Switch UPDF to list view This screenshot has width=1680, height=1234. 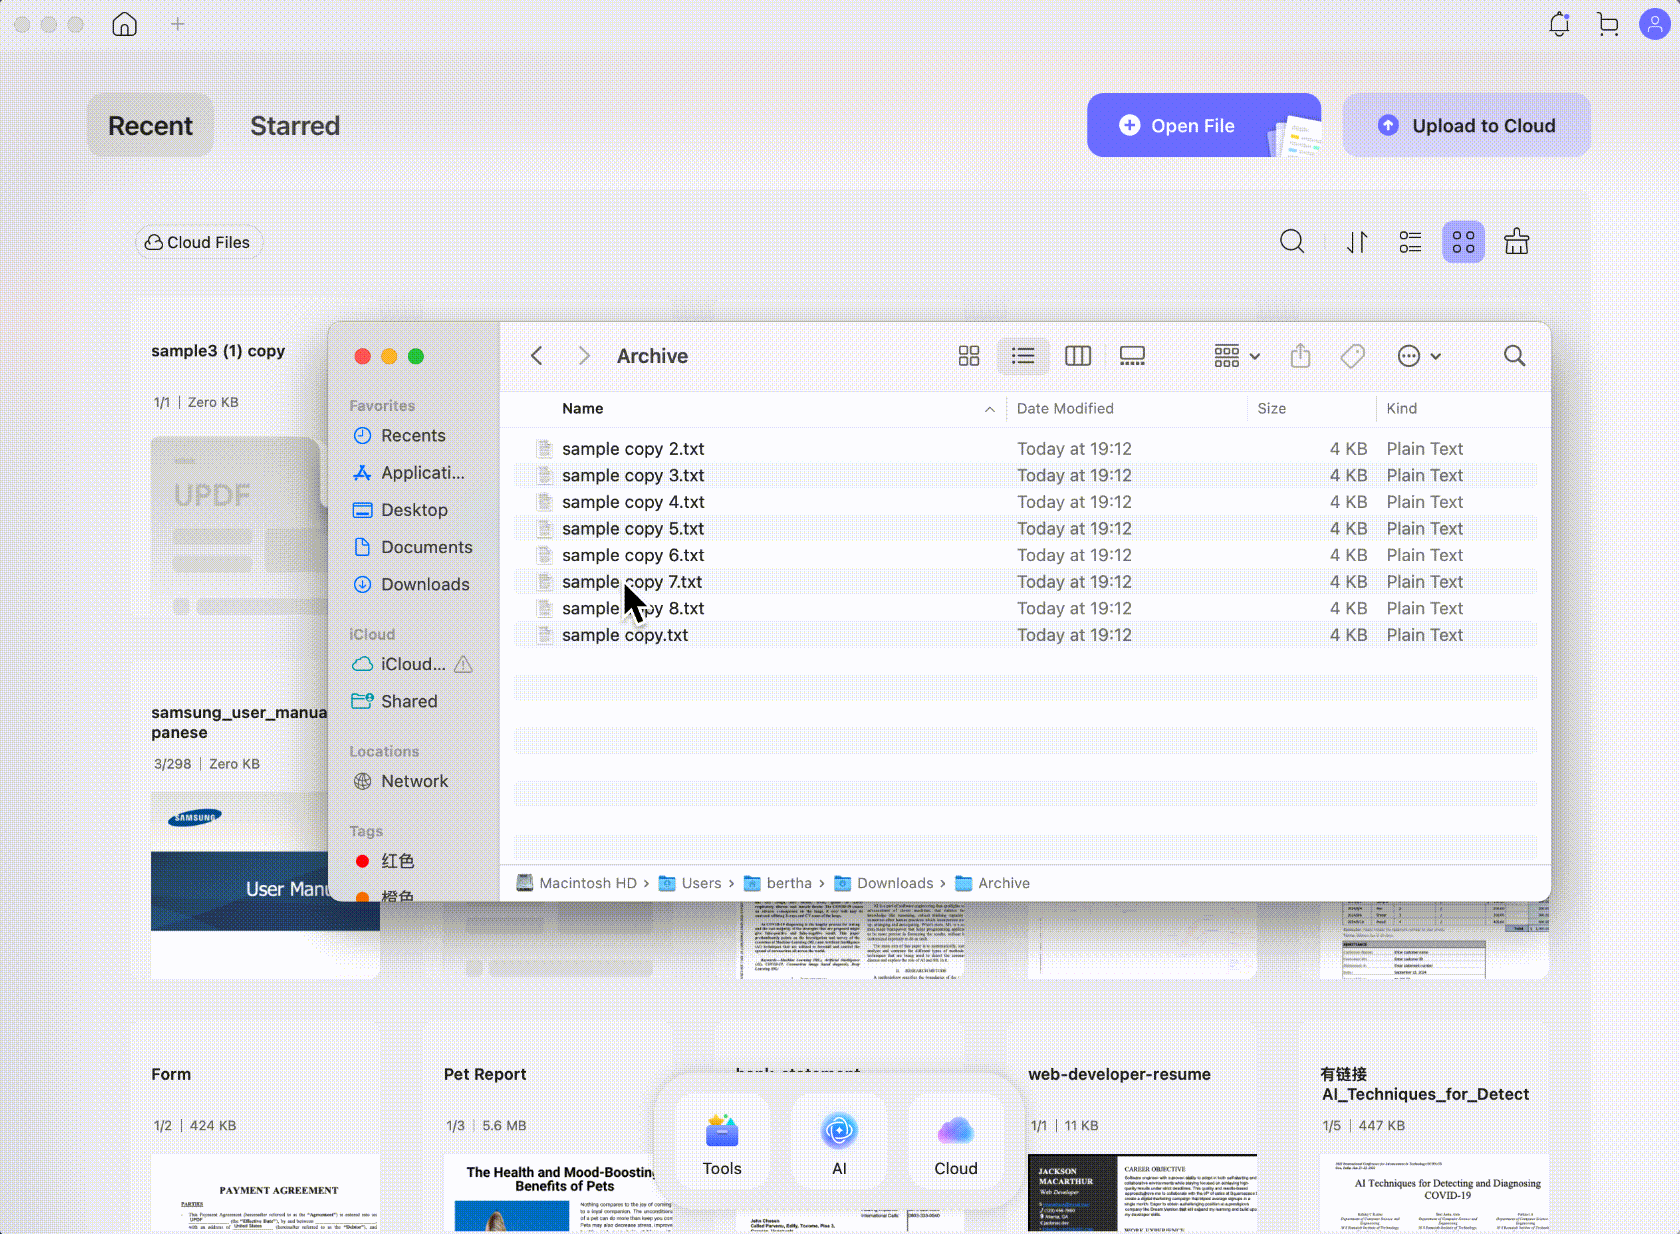[x=1410, y=242]
